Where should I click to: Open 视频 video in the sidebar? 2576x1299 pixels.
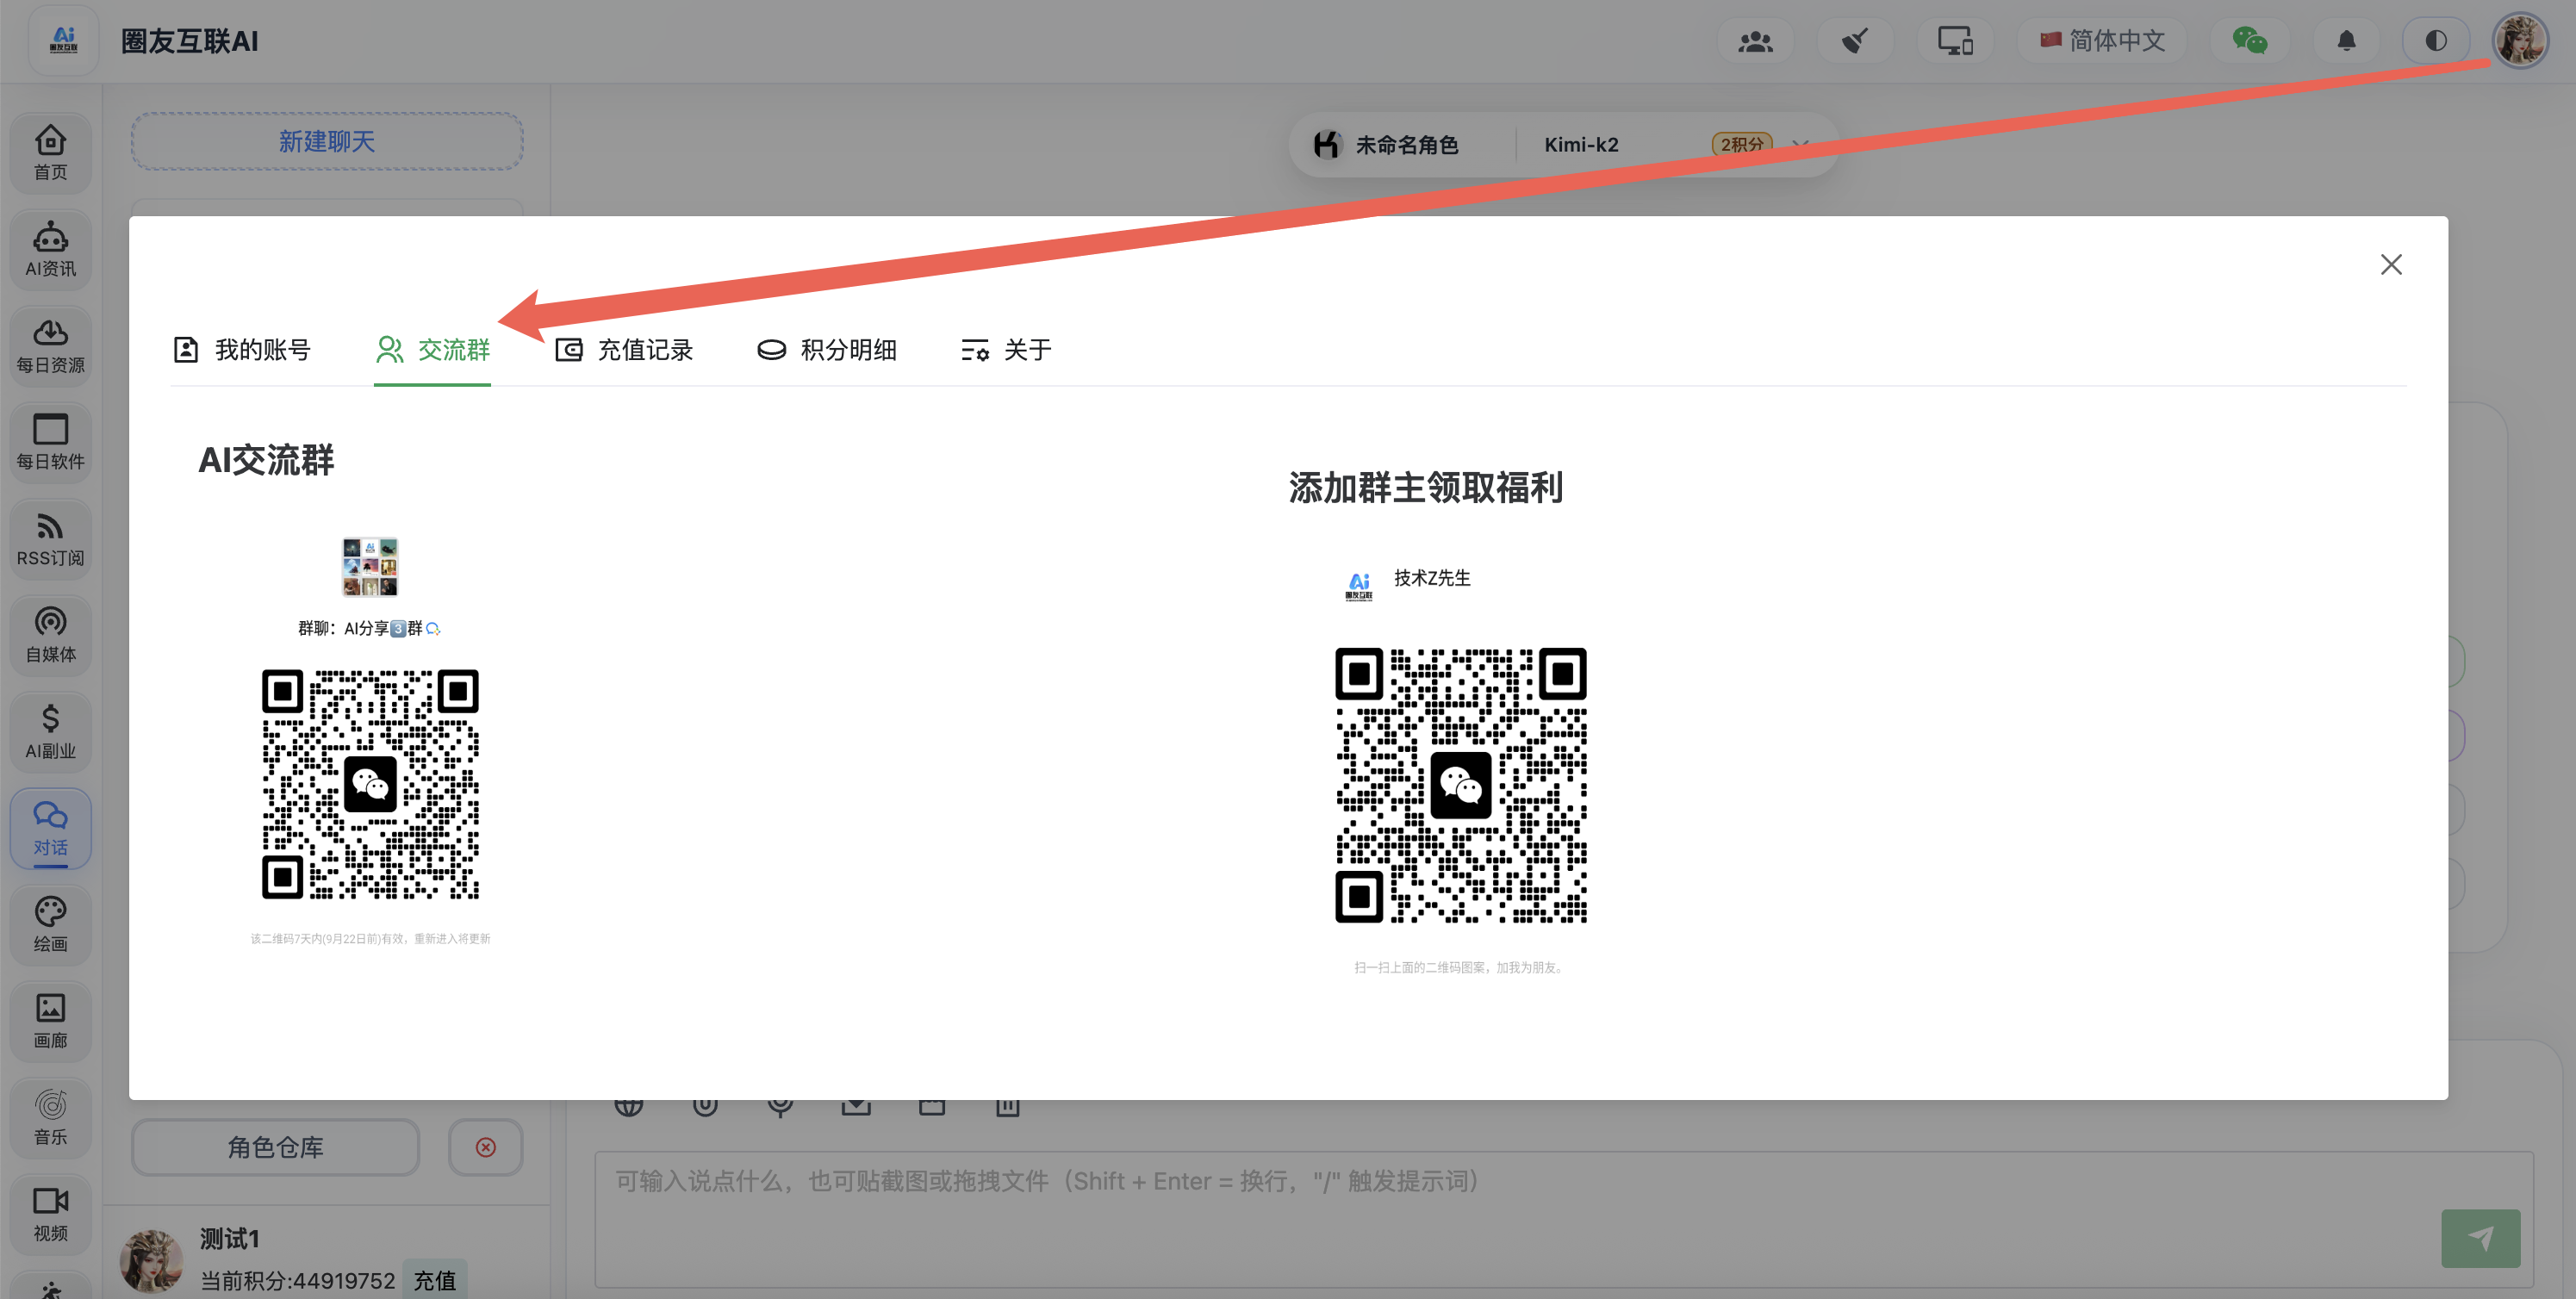coord(50,1214)
